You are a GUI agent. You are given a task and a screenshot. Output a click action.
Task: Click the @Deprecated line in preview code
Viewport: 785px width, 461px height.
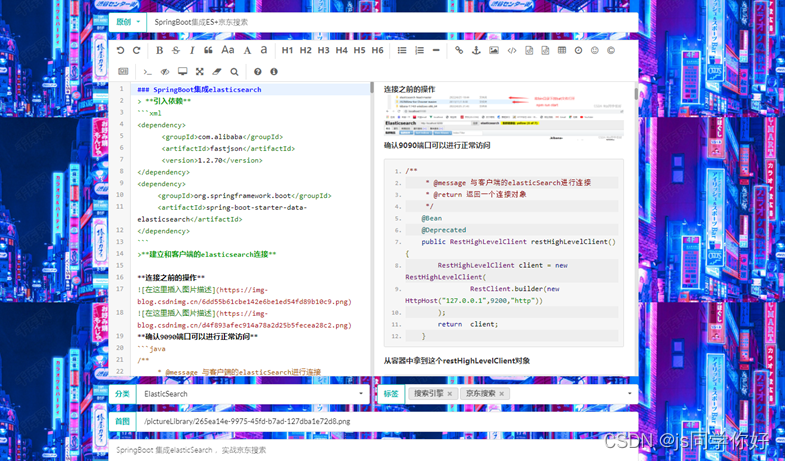click(444, 230)
